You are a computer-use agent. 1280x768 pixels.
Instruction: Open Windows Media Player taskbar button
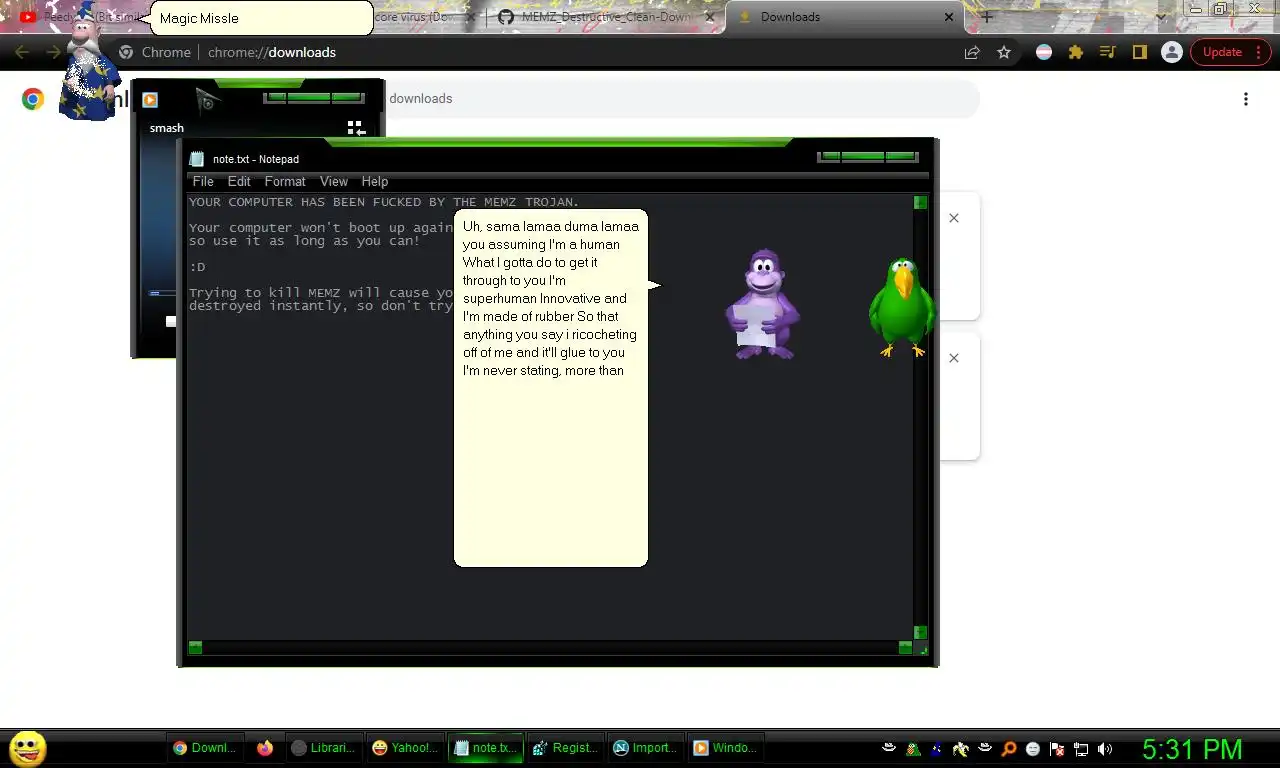click(725, 748)
